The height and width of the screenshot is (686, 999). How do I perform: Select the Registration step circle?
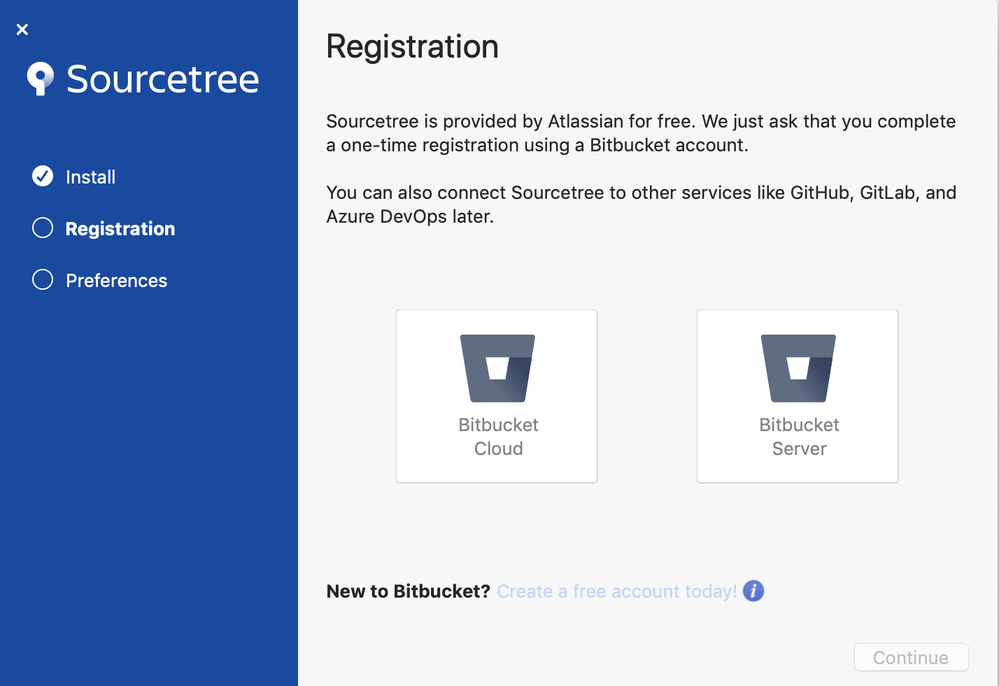pyautogui.click(x=43, y=227)
